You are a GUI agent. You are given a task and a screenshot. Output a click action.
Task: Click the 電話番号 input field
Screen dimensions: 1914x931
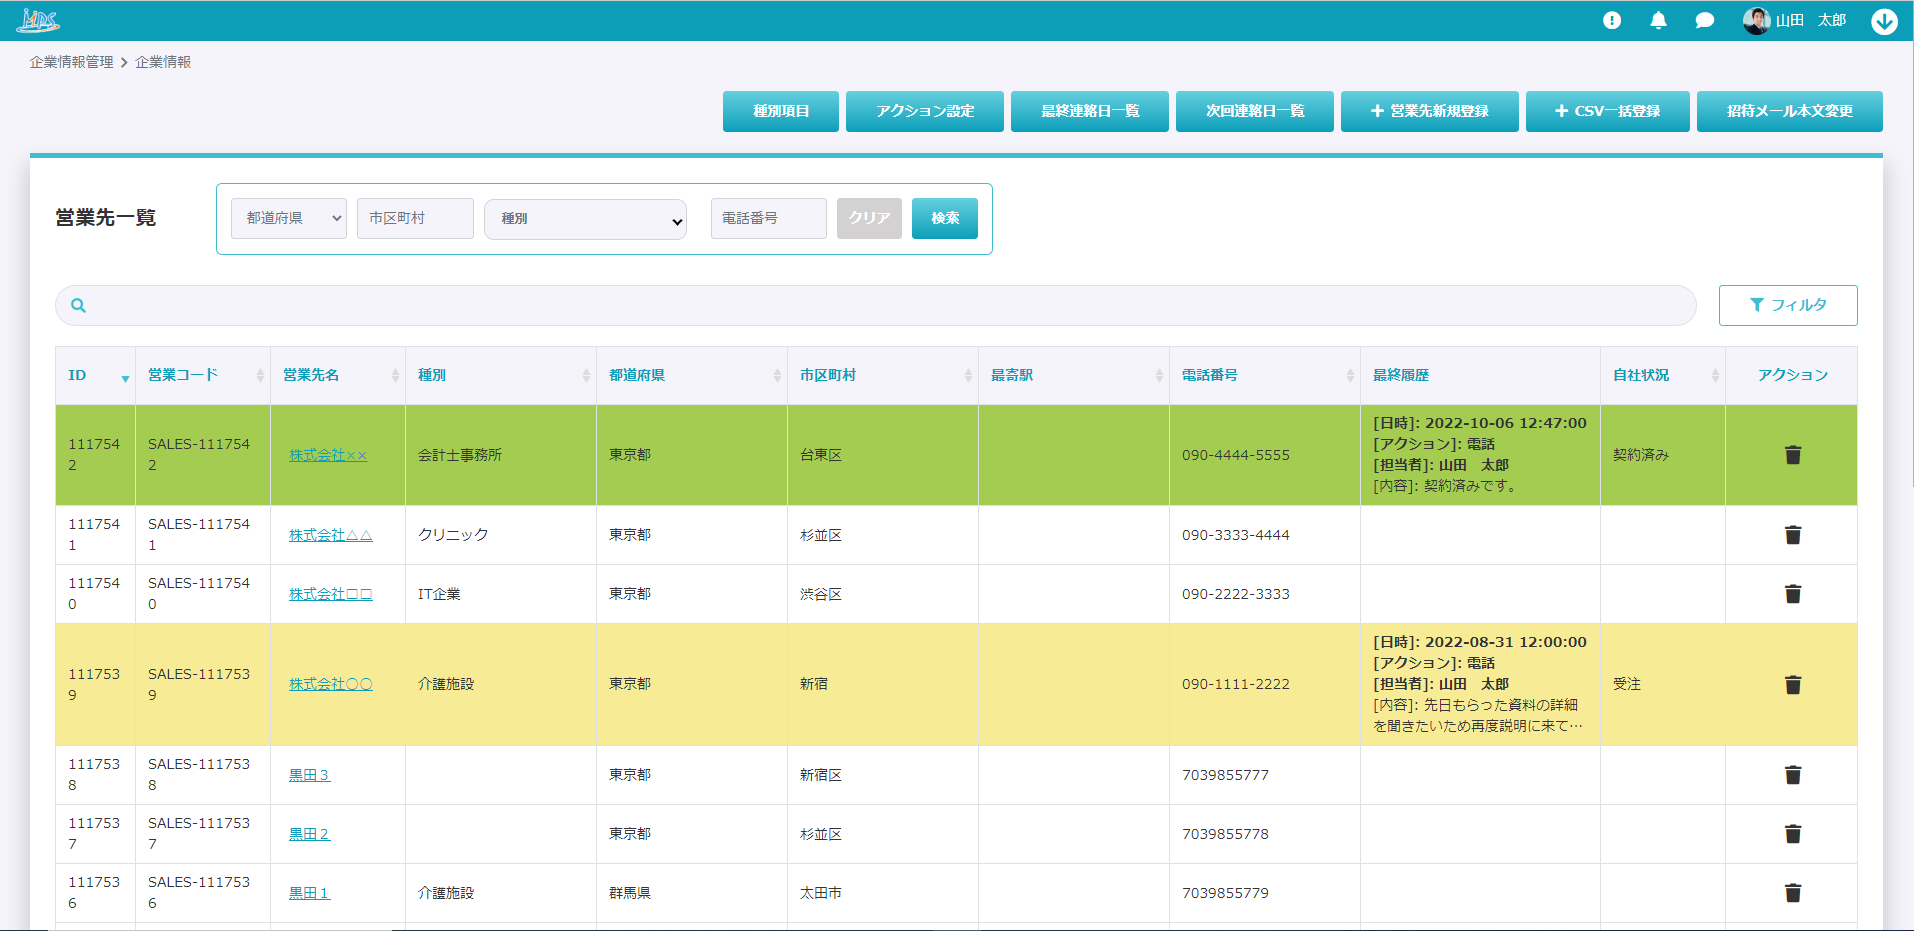[x=768, y=218]
